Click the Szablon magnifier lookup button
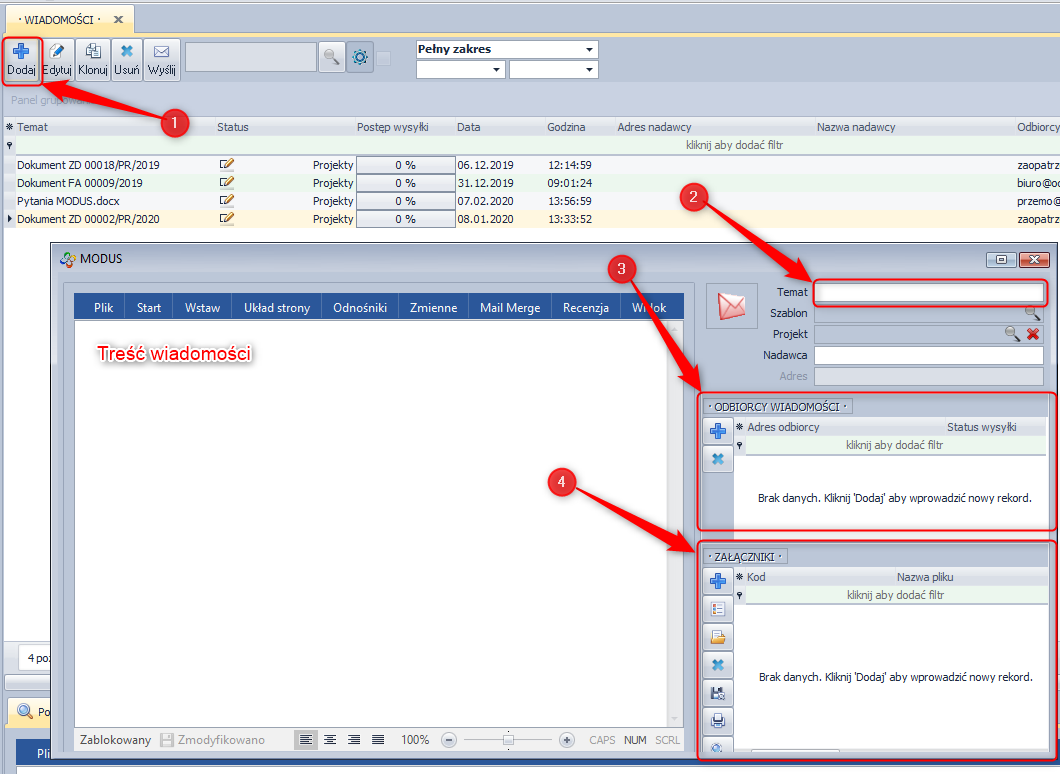Viewport: 1060px width, 774px height. pos(1031,313)
